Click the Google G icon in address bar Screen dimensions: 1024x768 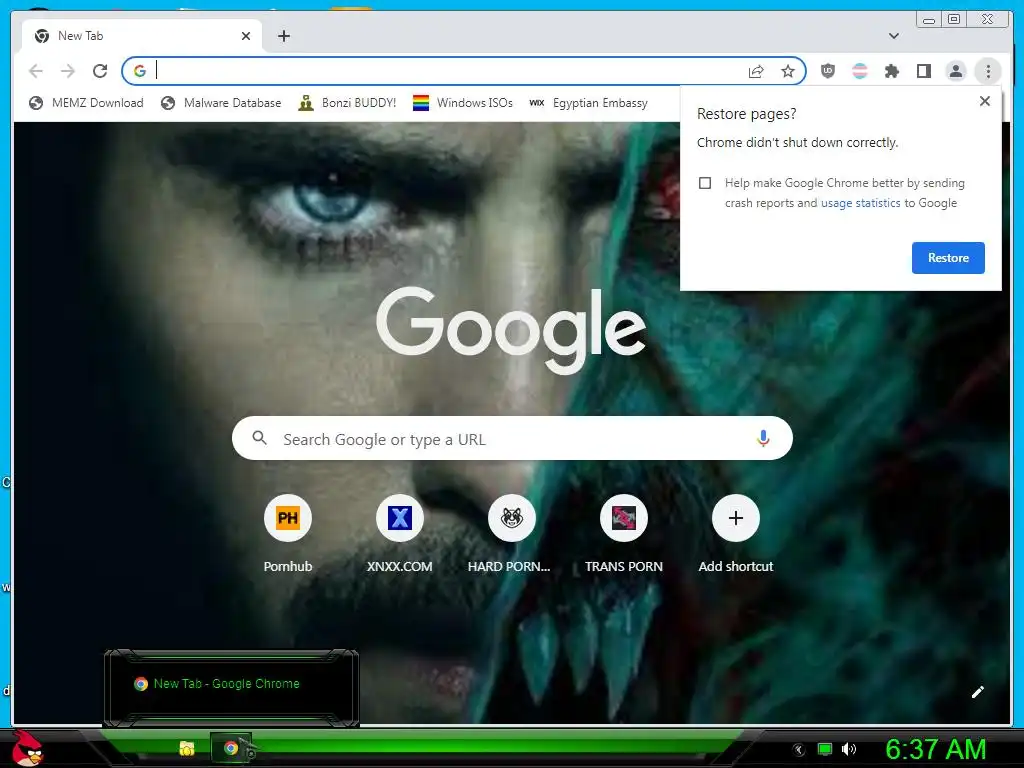click(140, 71)
